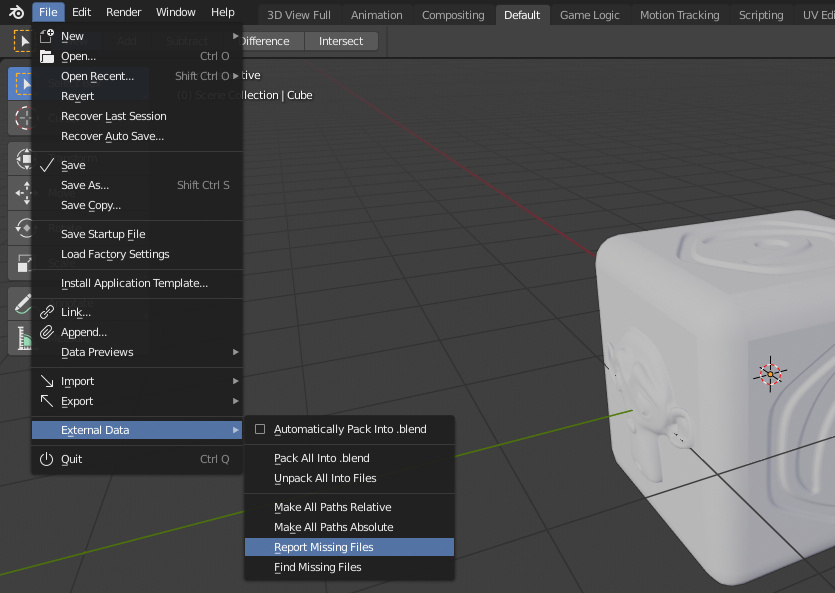835x593 pixels.
Task: Click the checkmark icon beside Save
Action: tap(46, 165)
